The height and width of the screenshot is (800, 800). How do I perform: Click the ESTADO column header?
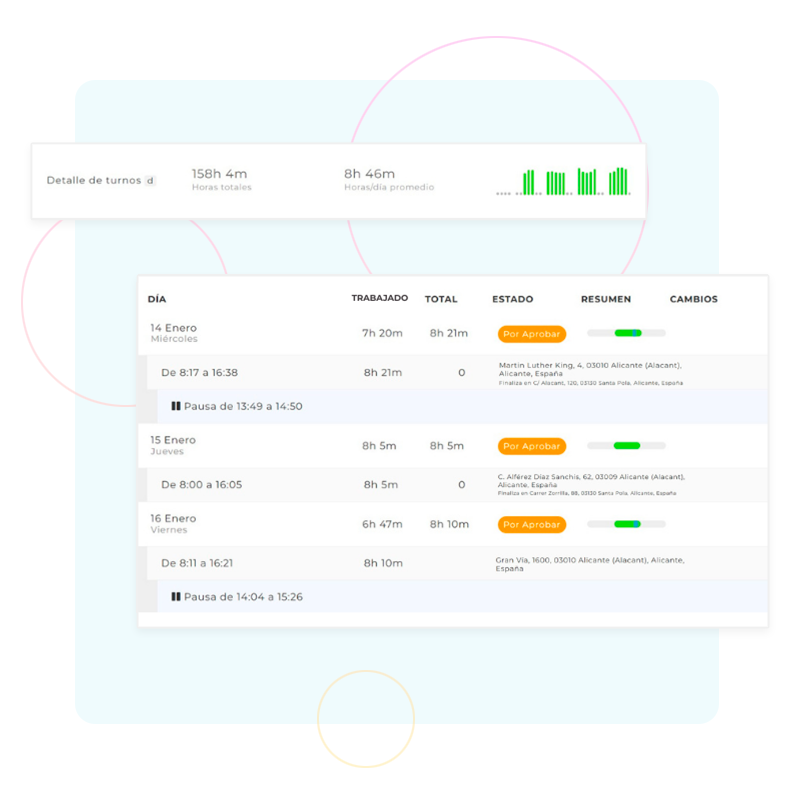[x=512, y=299]
